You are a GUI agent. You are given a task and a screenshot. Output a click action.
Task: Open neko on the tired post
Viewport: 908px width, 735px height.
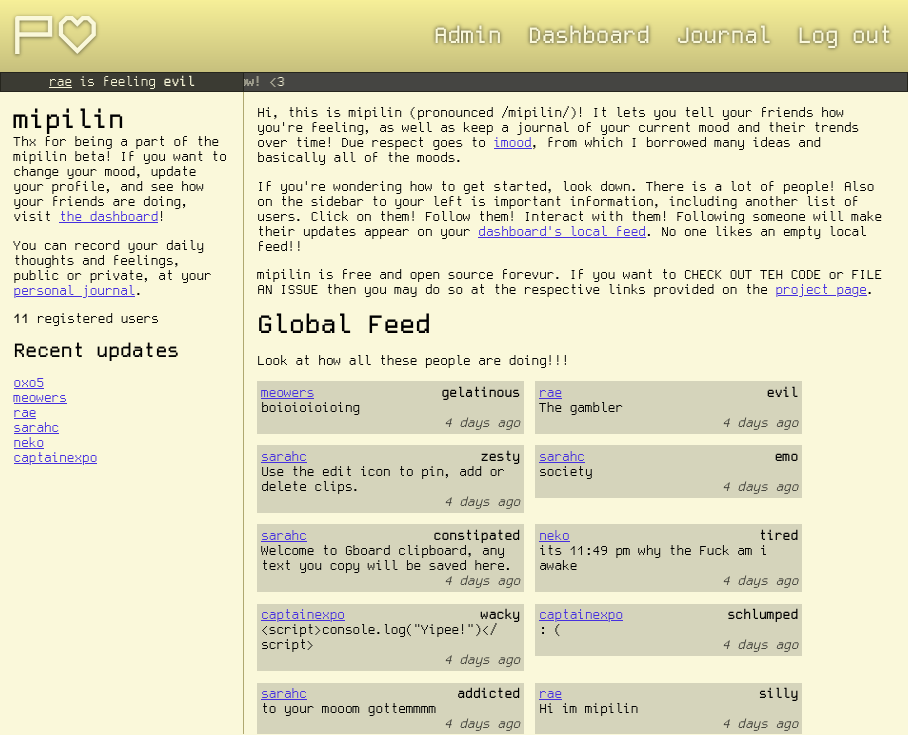tap(554, 536)
